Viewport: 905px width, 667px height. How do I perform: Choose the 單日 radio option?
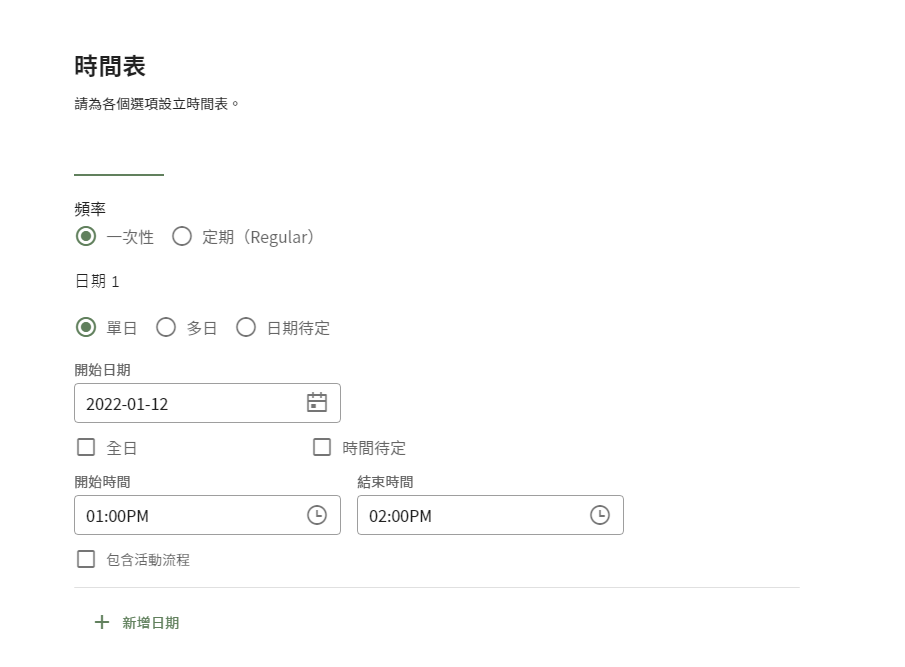tap(86, 327)
